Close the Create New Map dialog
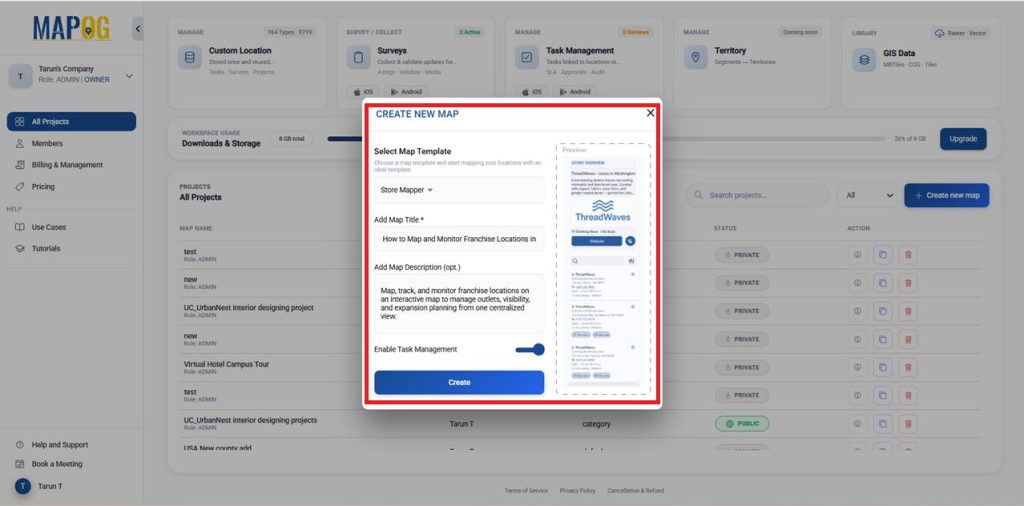 (650, 113)
